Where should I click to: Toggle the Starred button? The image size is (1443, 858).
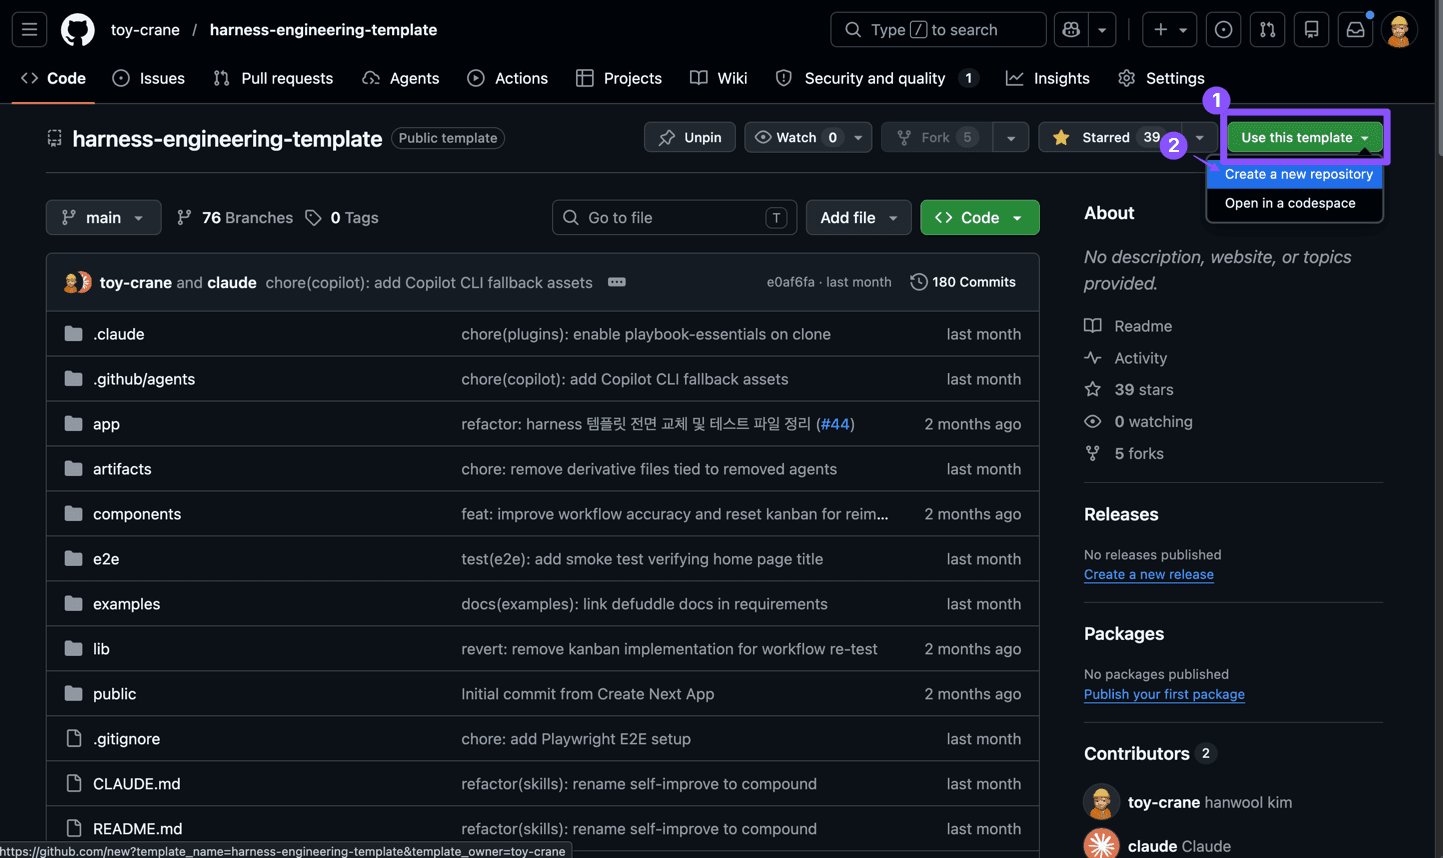[x=1109, y=137]
